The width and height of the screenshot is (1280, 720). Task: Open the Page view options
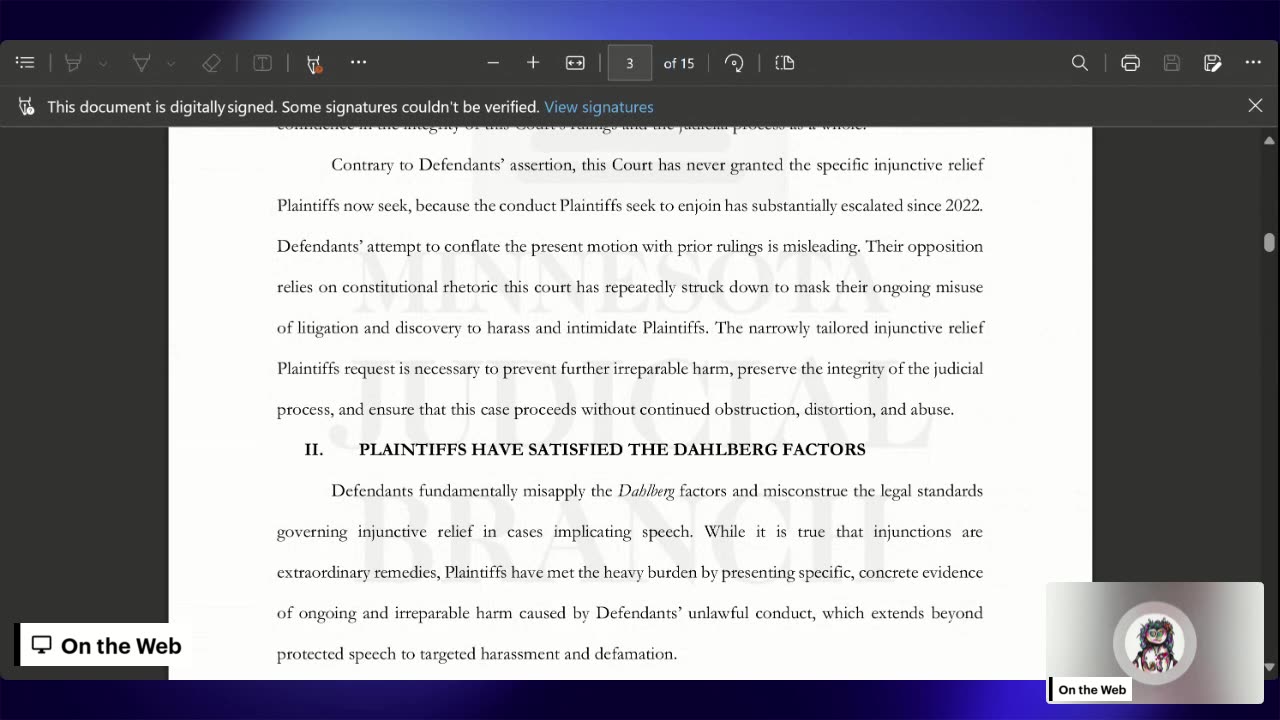pos(785,63)
